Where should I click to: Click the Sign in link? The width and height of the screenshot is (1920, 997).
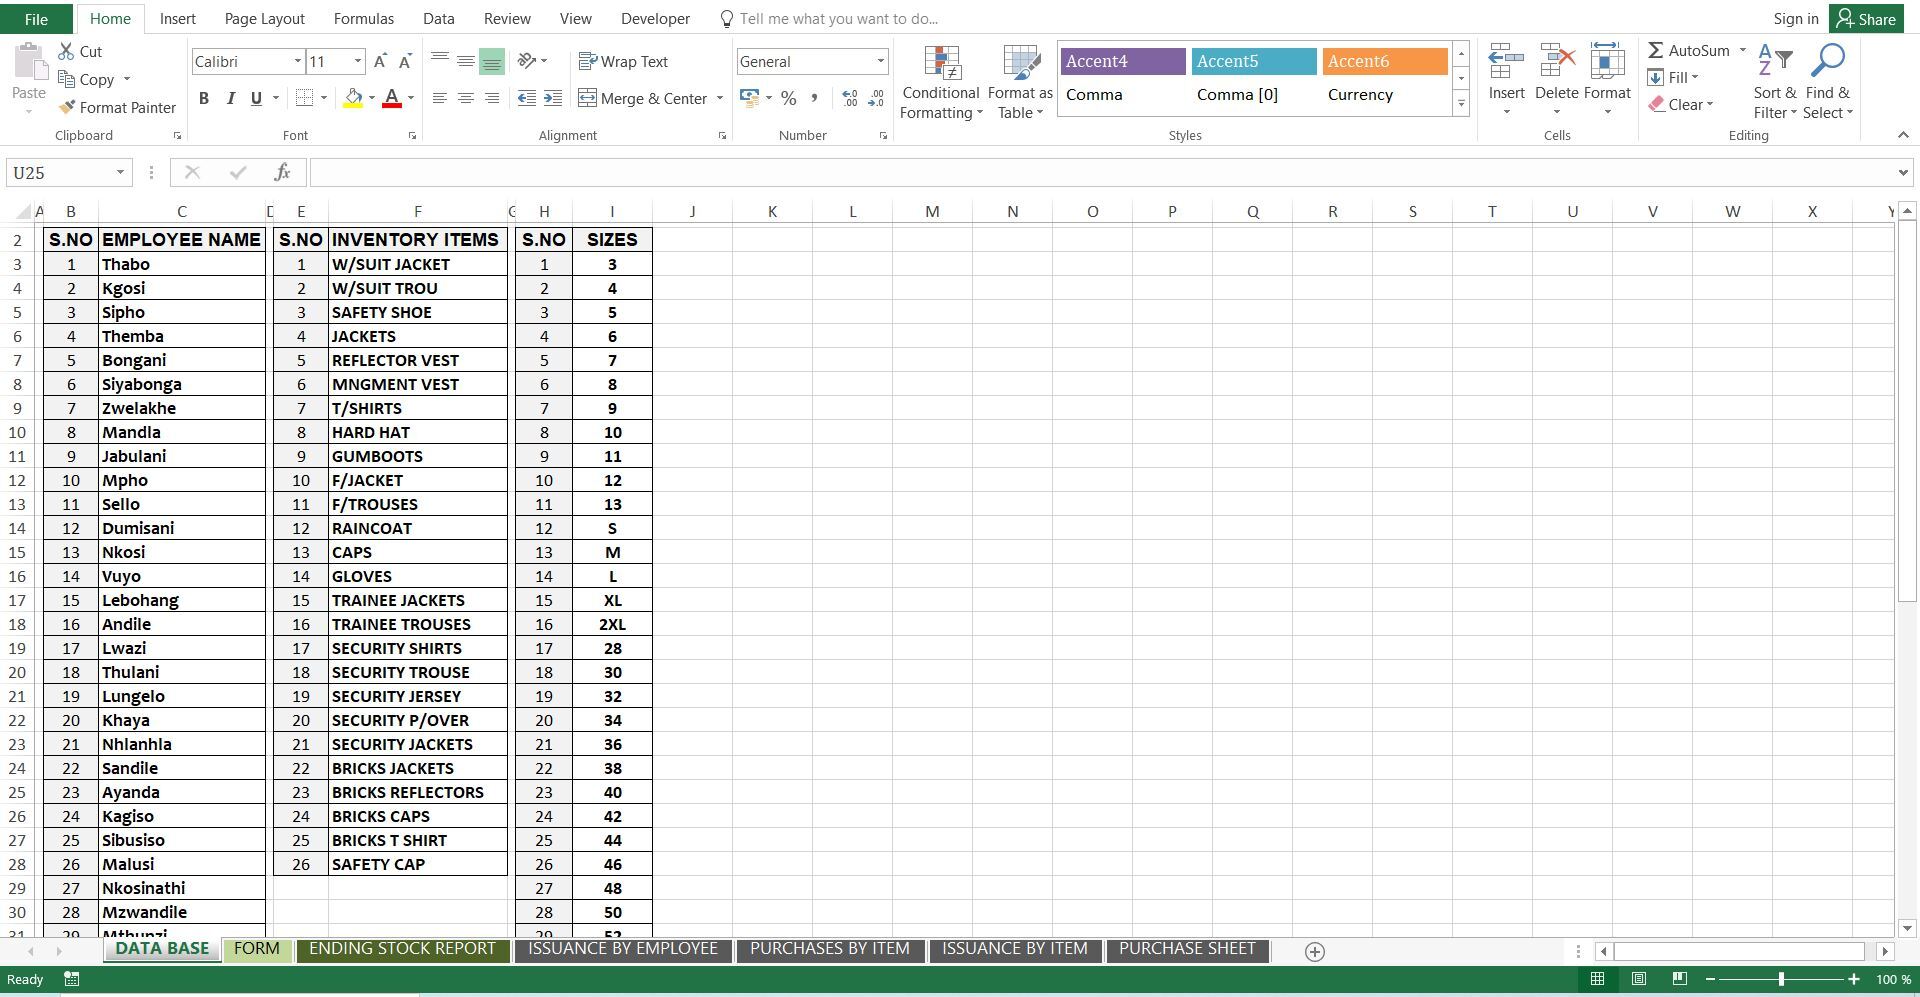point(1795,18)
